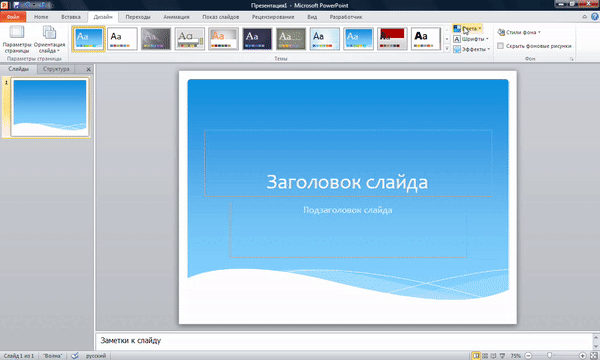The width and height of the screenshot is (600, 360).
Task: Apply the dark navy blue theme
Action: coord(257,39)
